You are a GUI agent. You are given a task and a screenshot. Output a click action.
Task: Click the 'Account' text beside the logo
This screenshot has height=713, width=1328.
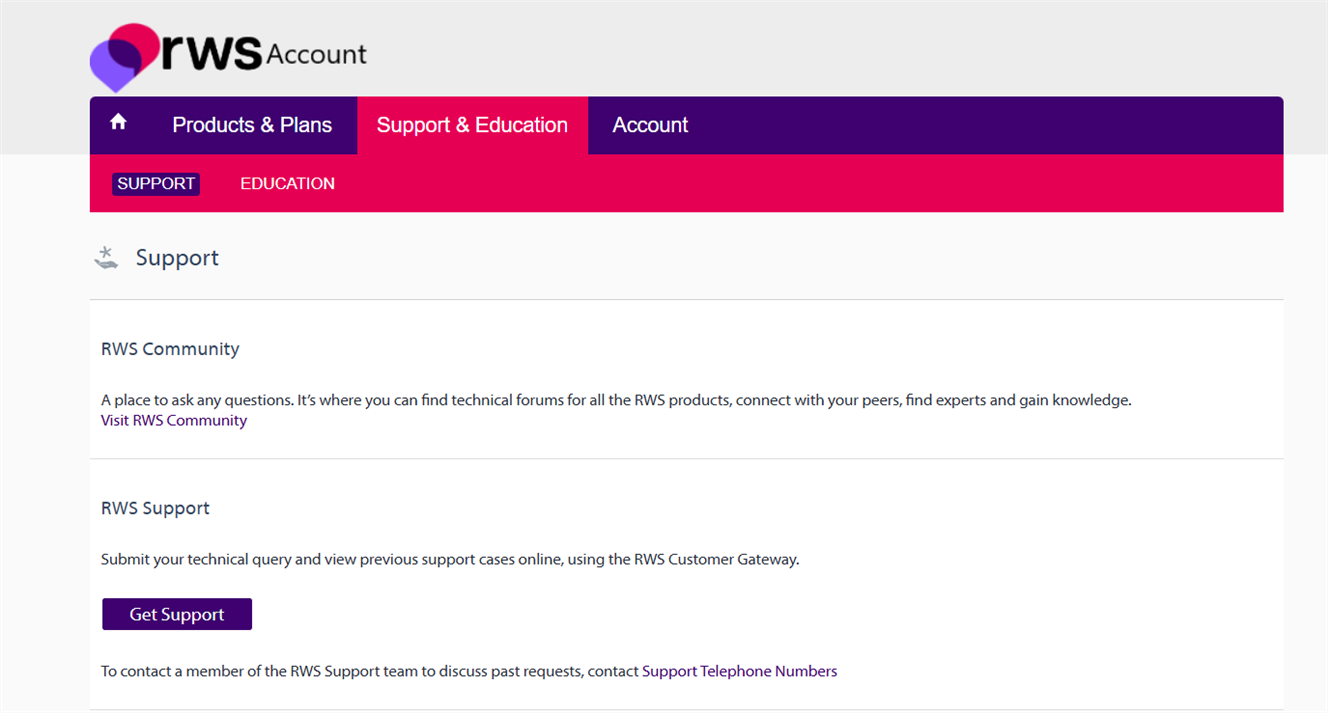pyautogui.click(x=316, y=54)
